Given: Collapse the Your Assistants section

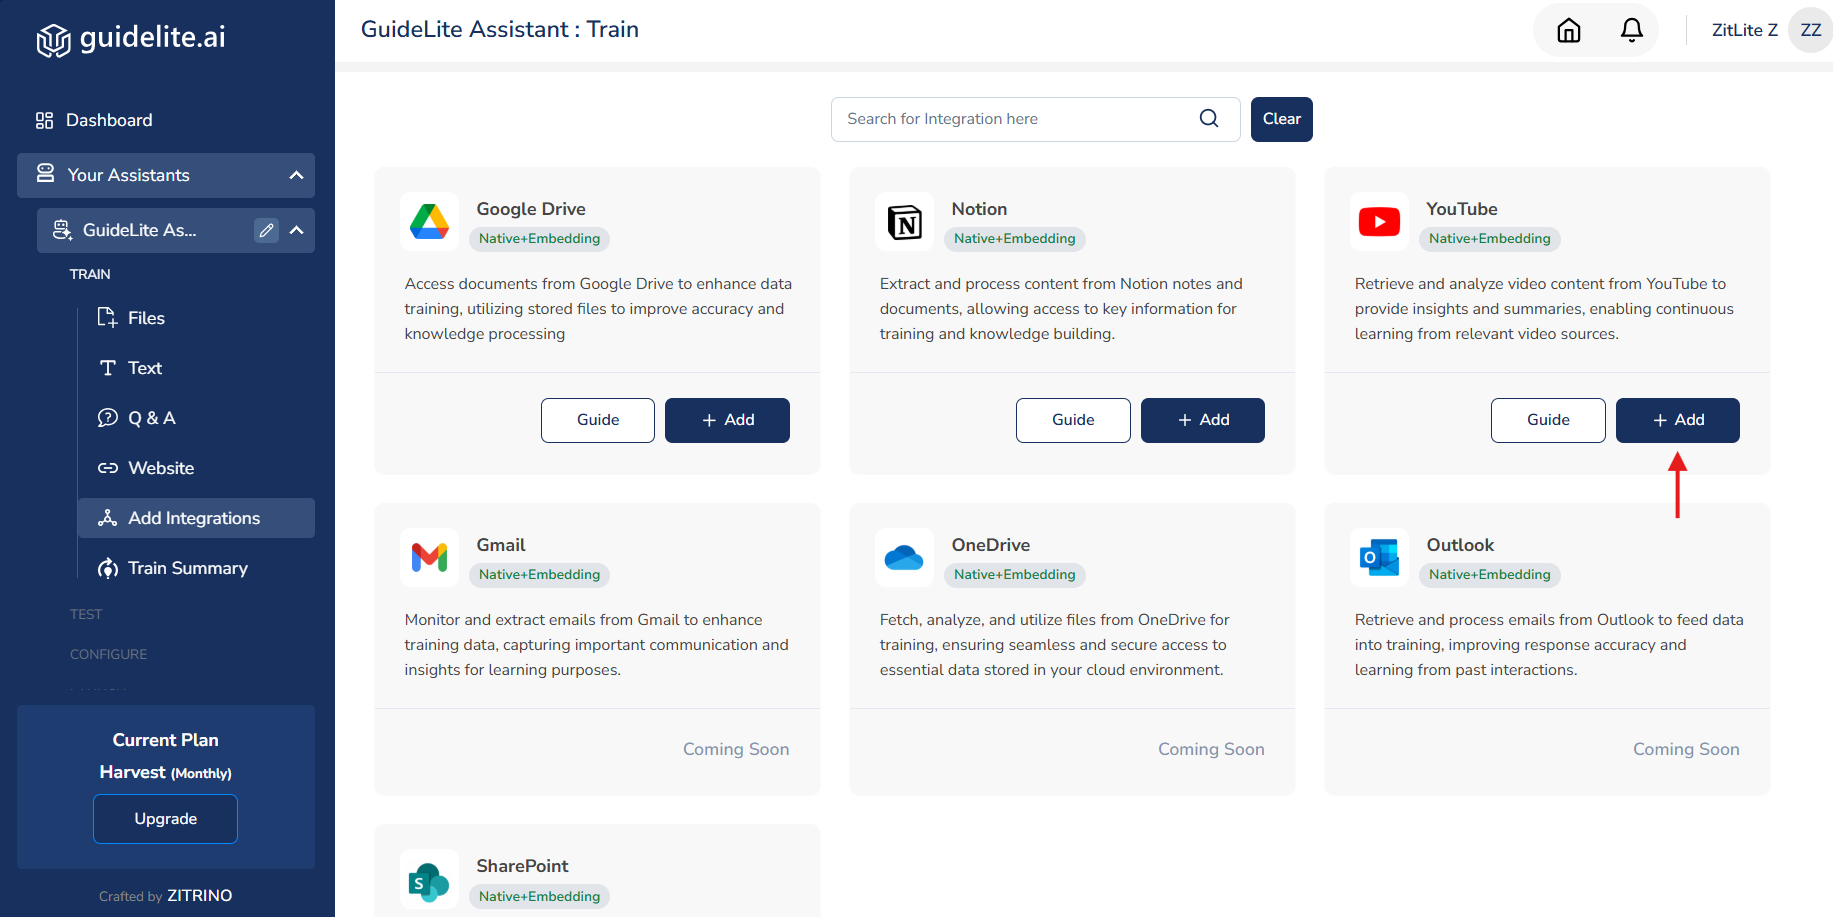Looking at the screenshot, I should click(x=296, y=175).
